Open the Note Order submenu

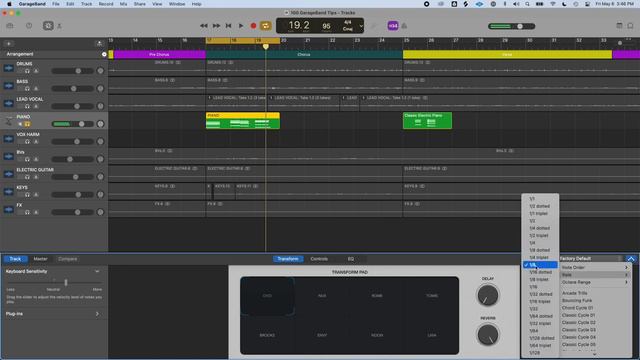click(595, 267)
